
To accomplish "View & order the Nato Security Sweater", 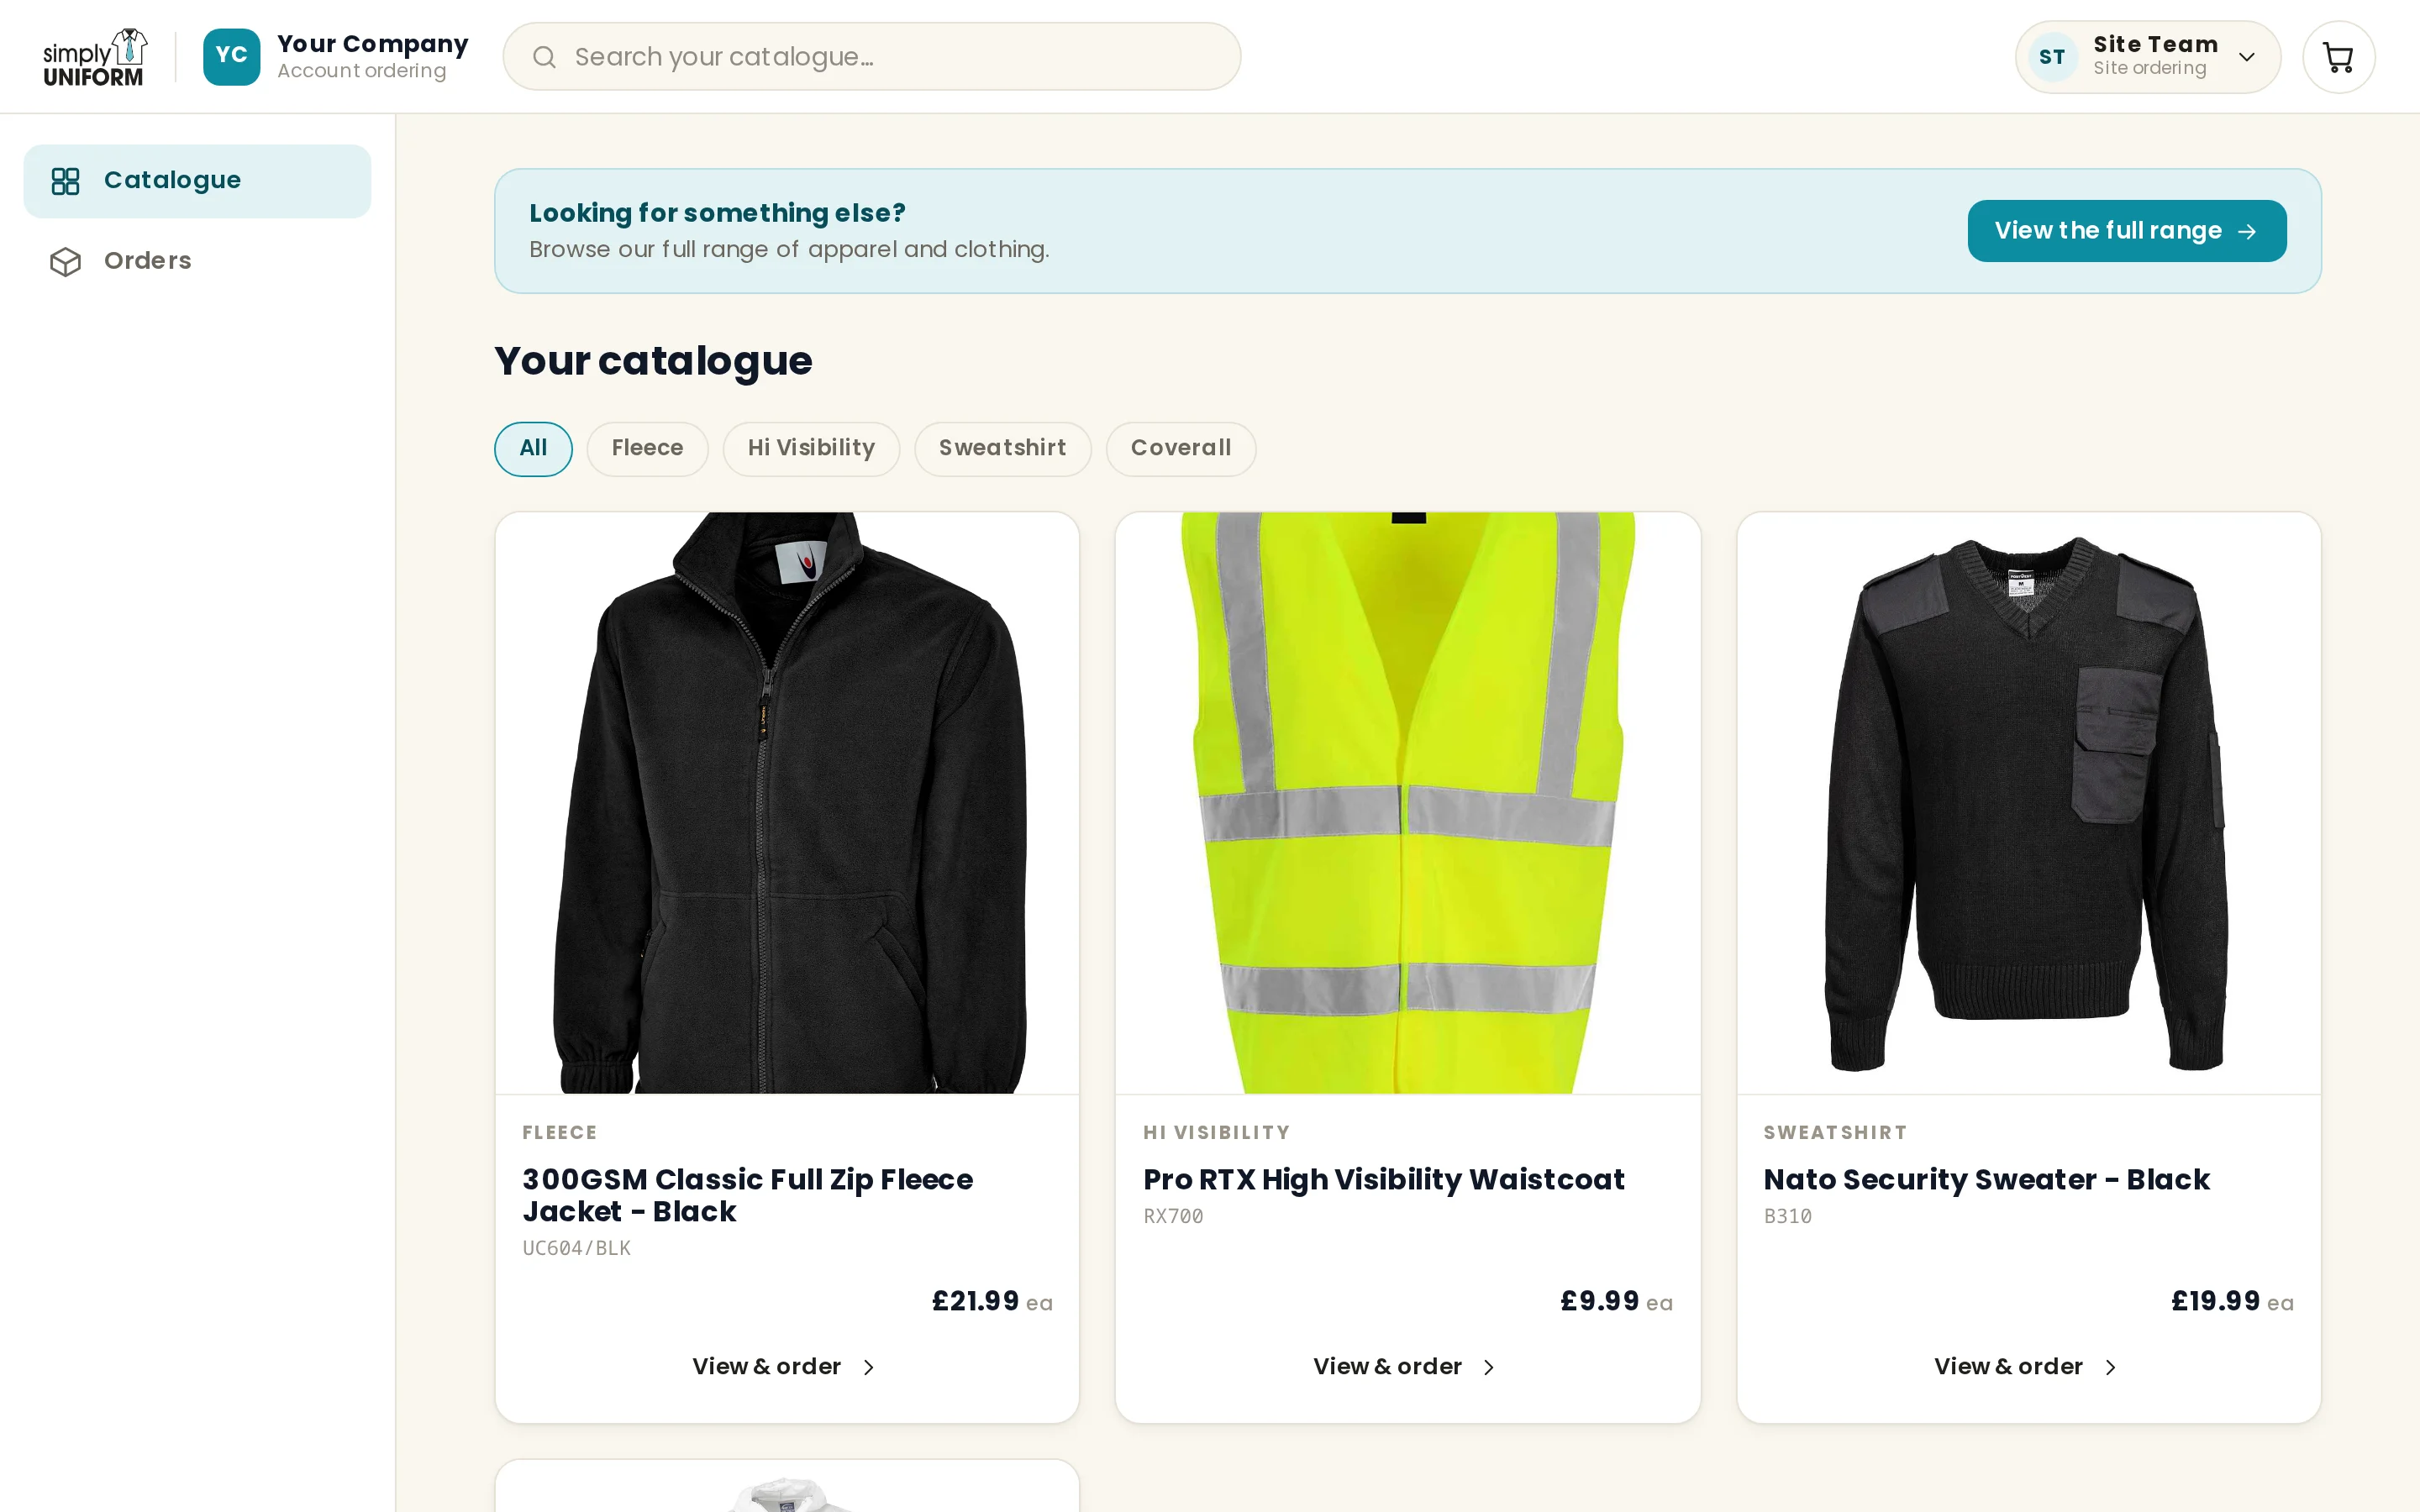I will pyautogui.click(x=2028, y=1367).
